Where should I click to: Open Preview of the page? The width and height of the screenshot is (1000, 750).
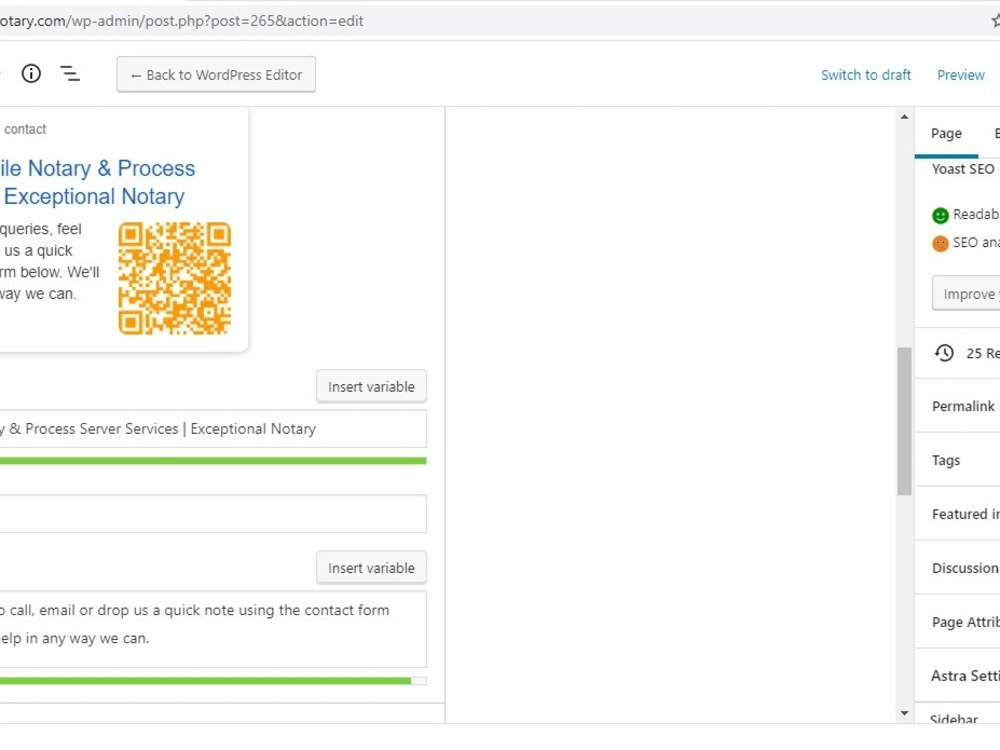(960, 75)
